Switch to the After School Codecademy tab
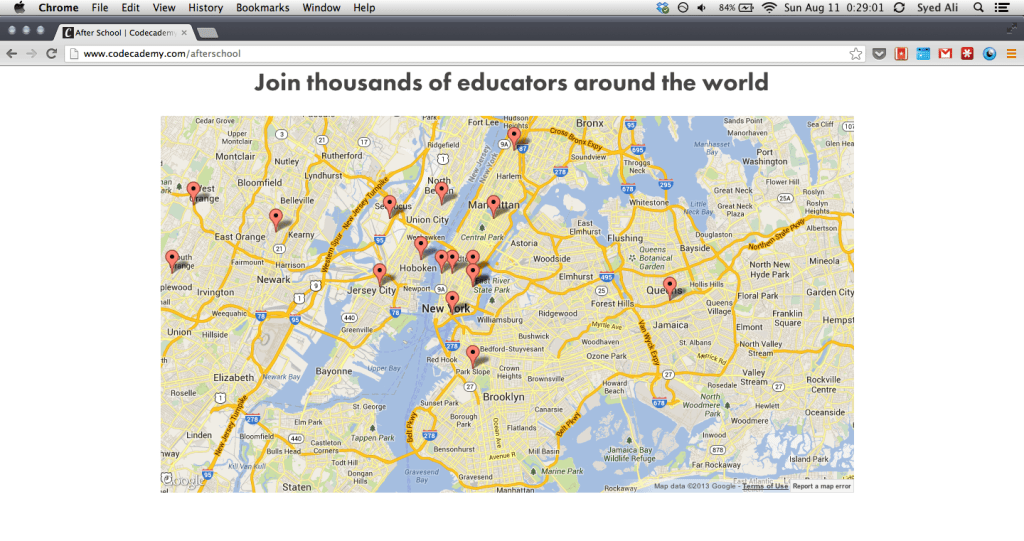Viewport: 1024px width, 541px height. point(124,33)
